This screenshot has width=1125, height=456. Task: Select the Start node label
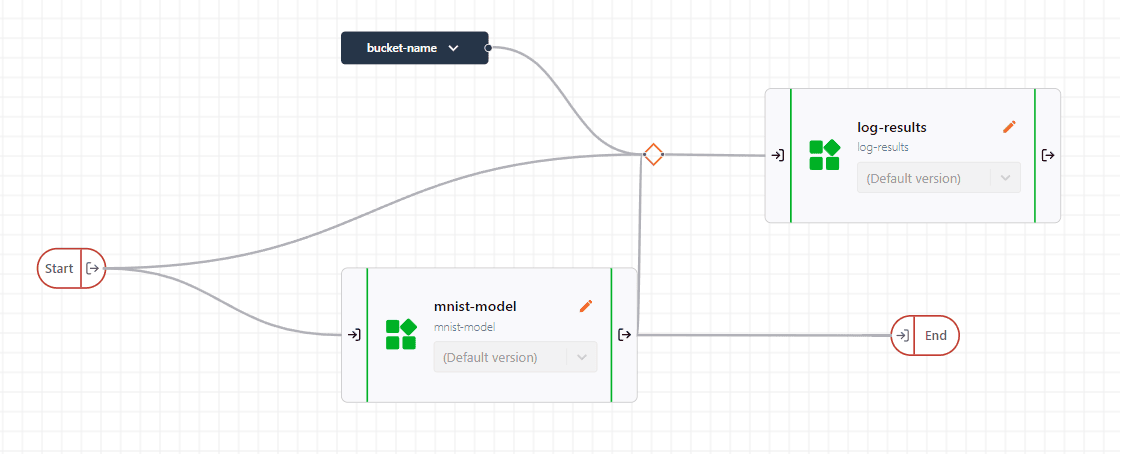click(59, 268)
